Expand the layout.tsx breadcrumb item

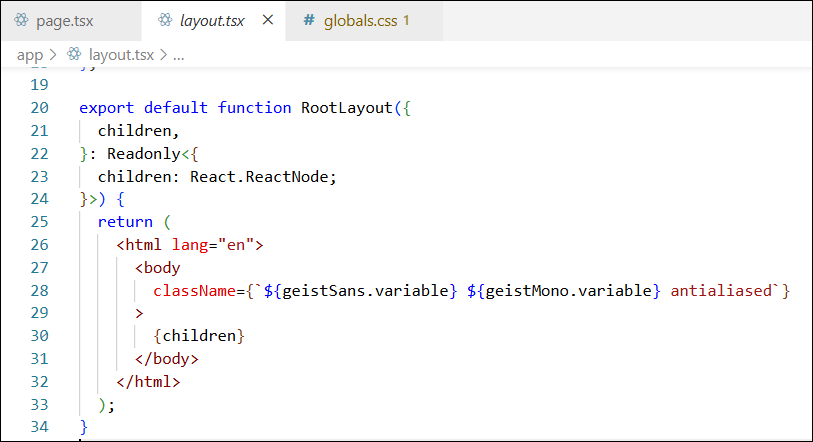pos(120,55)
